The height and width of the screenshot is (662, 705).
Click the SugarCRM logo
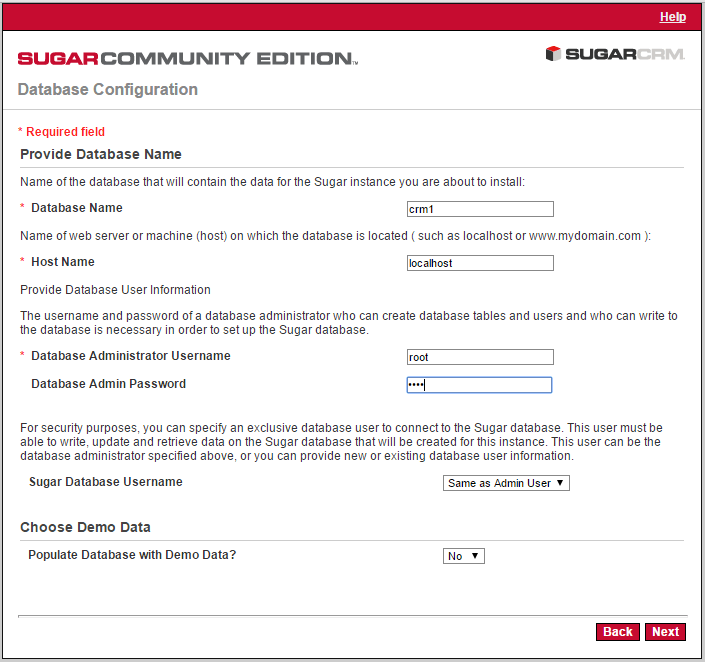[615, 54]
